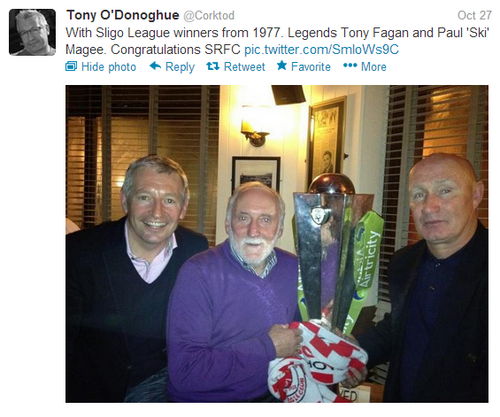The image size is (500, 417).
Task: Open the pic.twitter.com/SmloWs9C link
Action: [x=321, y=50]
